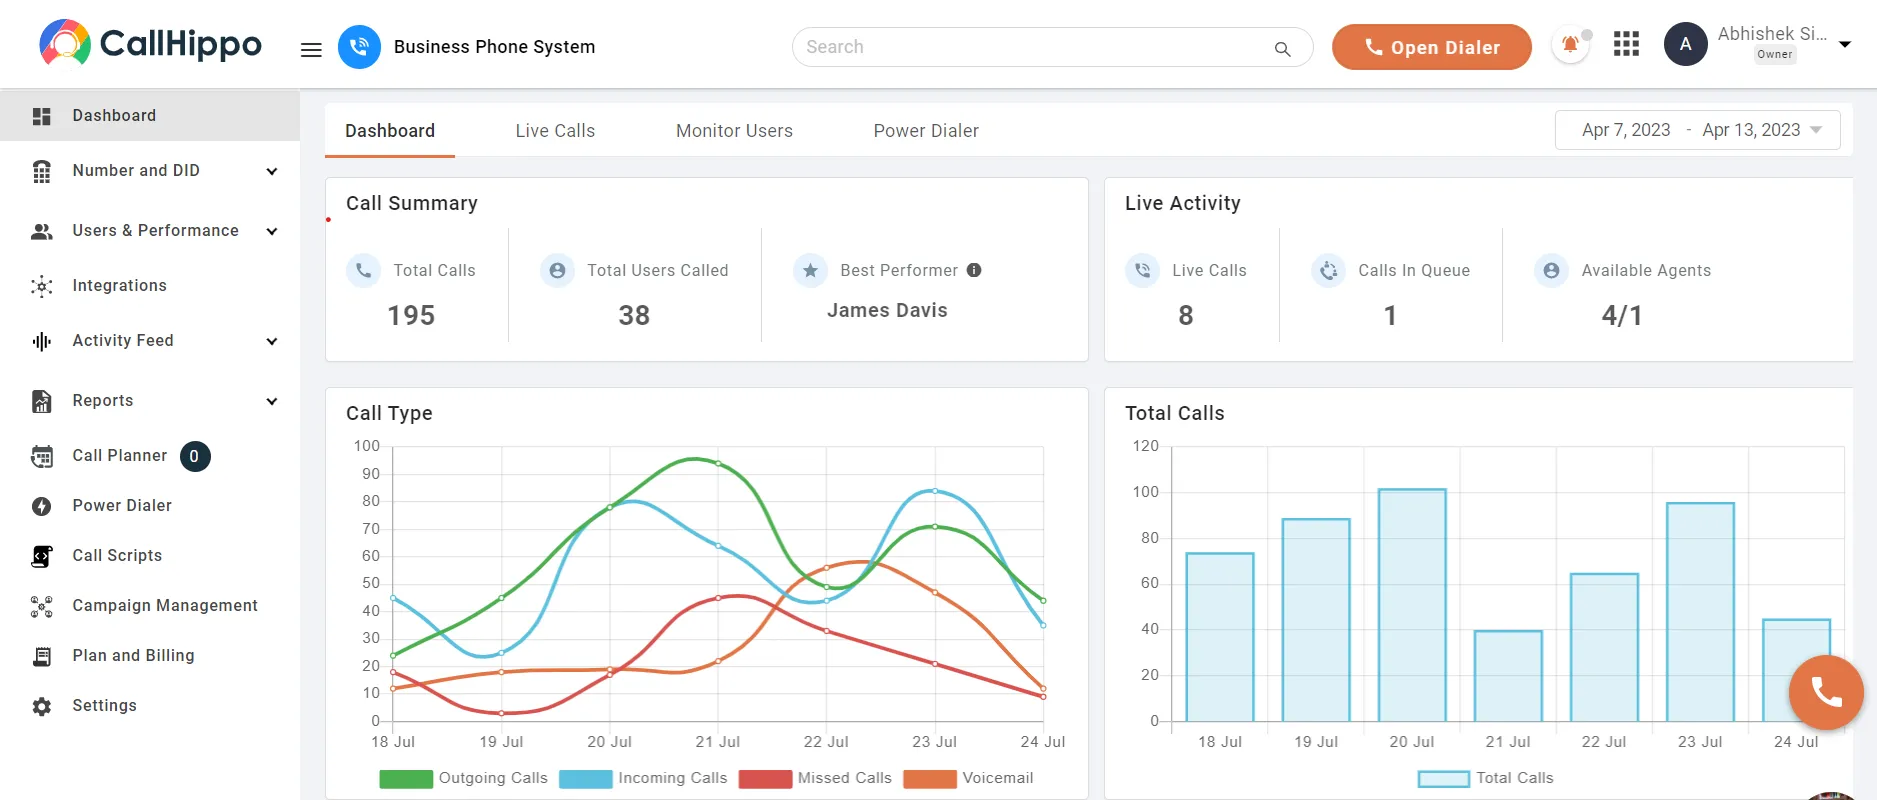Click the Power Dialer sidebar icon
This screenshot has width=1877, height=800.
(x=42, y=506)
